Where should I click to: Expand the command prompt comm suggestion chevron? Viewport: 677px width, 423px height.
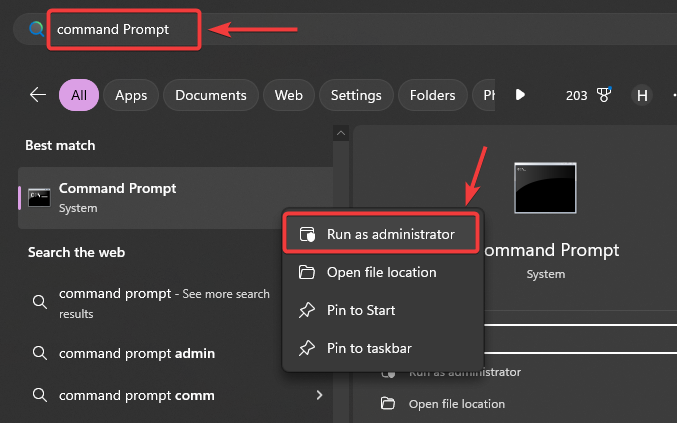pyautogui.click(x=319, y=395)
